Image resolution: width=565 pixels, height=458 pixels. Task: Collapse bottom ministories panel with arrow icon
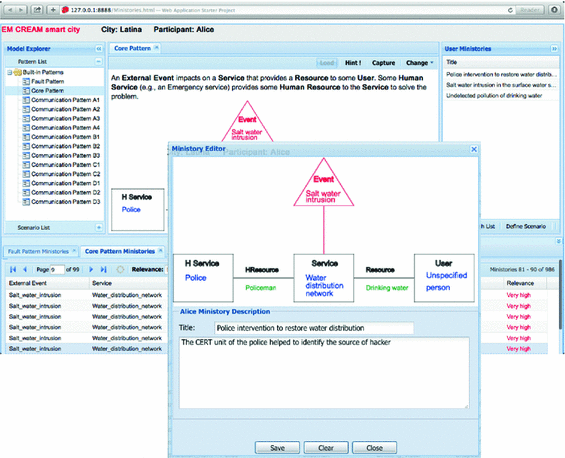tap(559, 241)
